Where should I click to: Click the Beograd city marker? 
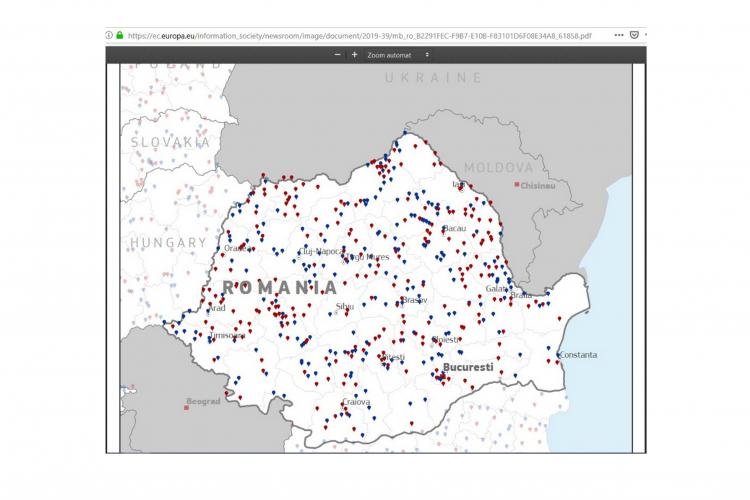click(187, 405)
